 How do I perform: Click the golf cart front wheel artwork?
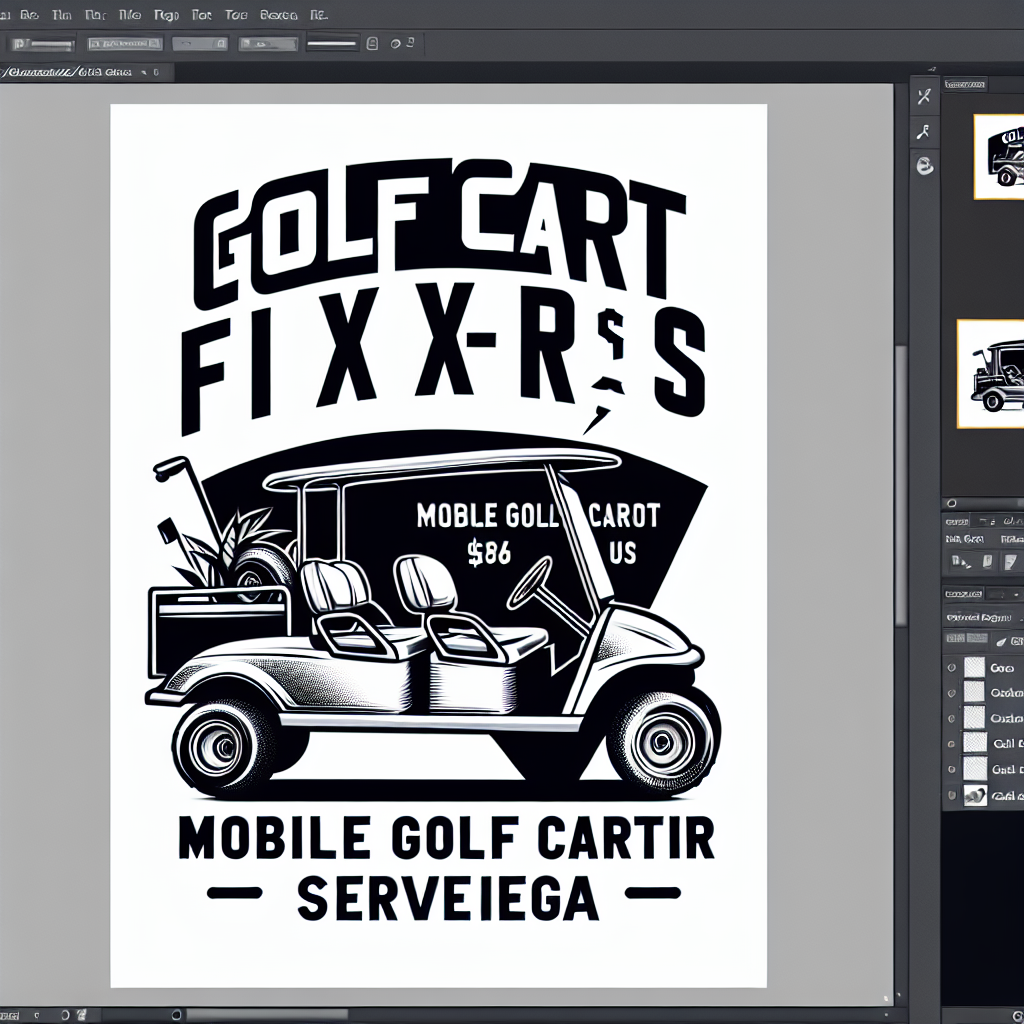662,740
